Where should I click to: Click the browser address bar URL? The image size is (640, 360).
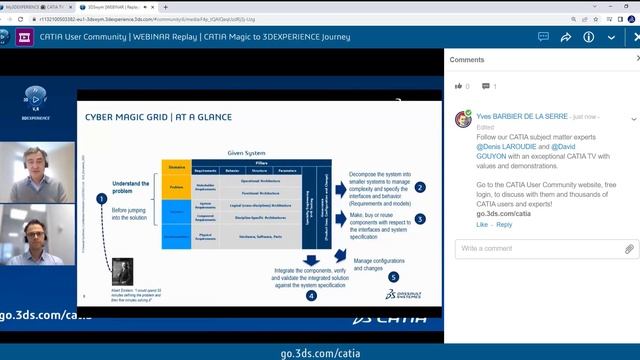(147, 19)
